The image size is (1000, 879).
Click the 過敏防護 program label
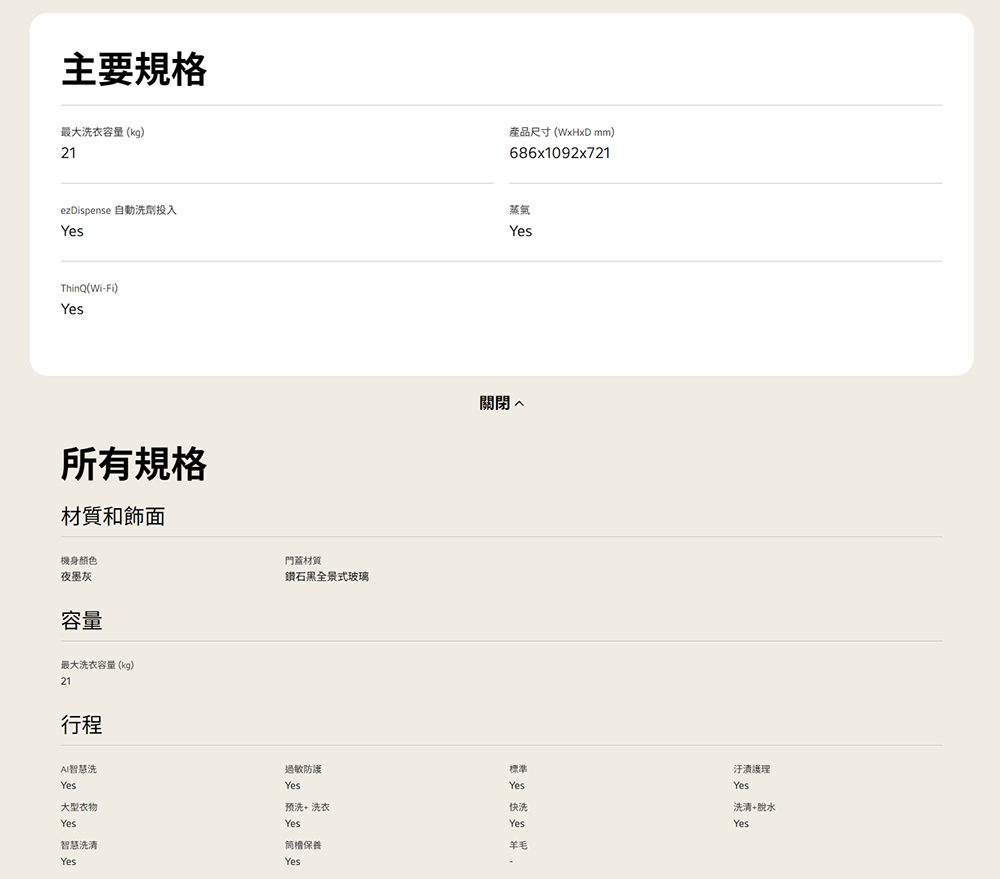303,769
